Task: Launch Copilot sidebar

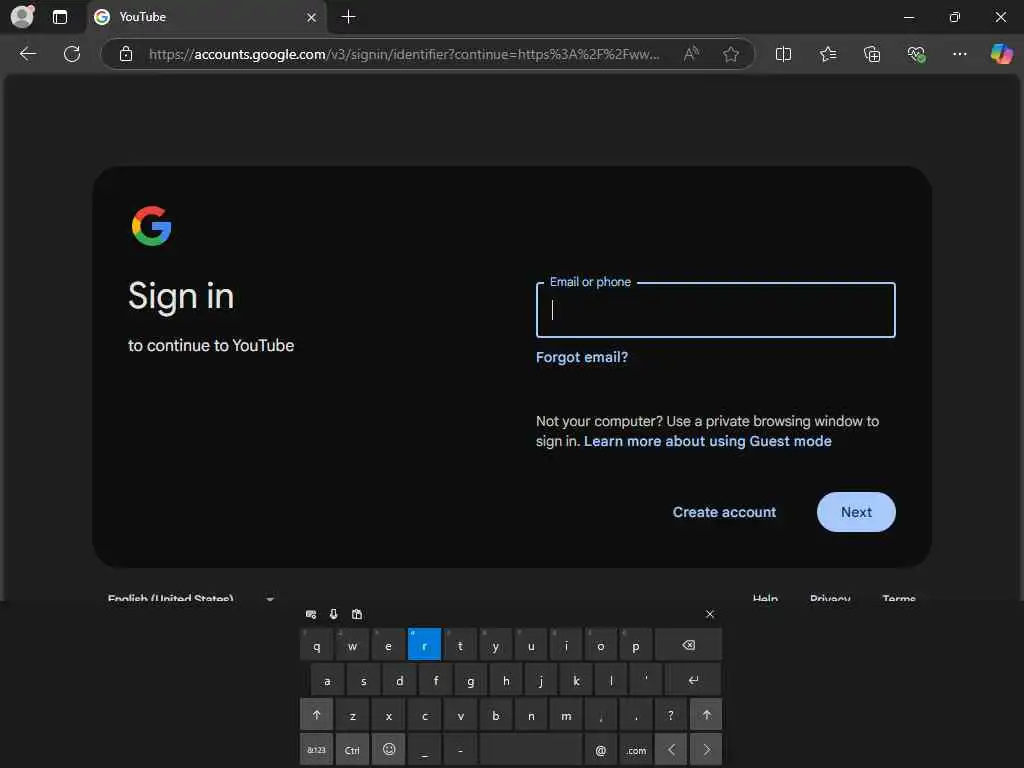Action: click(1001, 54)
